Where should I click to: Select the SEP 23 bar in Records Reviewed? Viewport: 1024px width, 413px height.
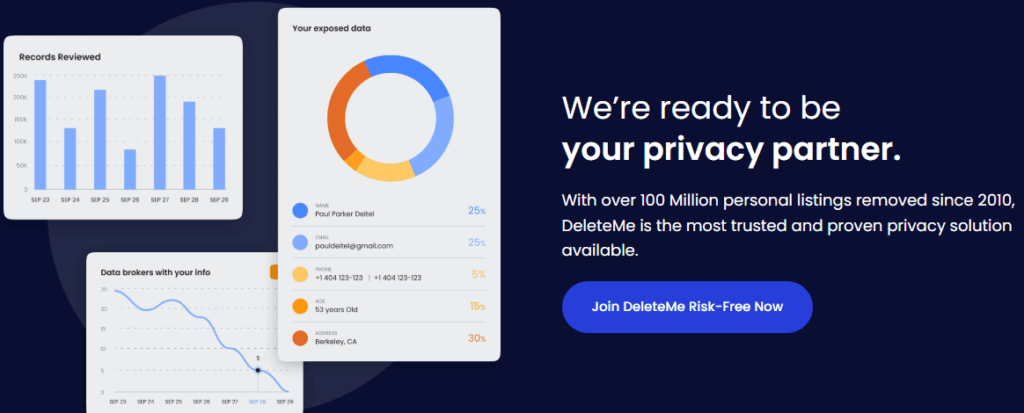(x=40, y=134)
